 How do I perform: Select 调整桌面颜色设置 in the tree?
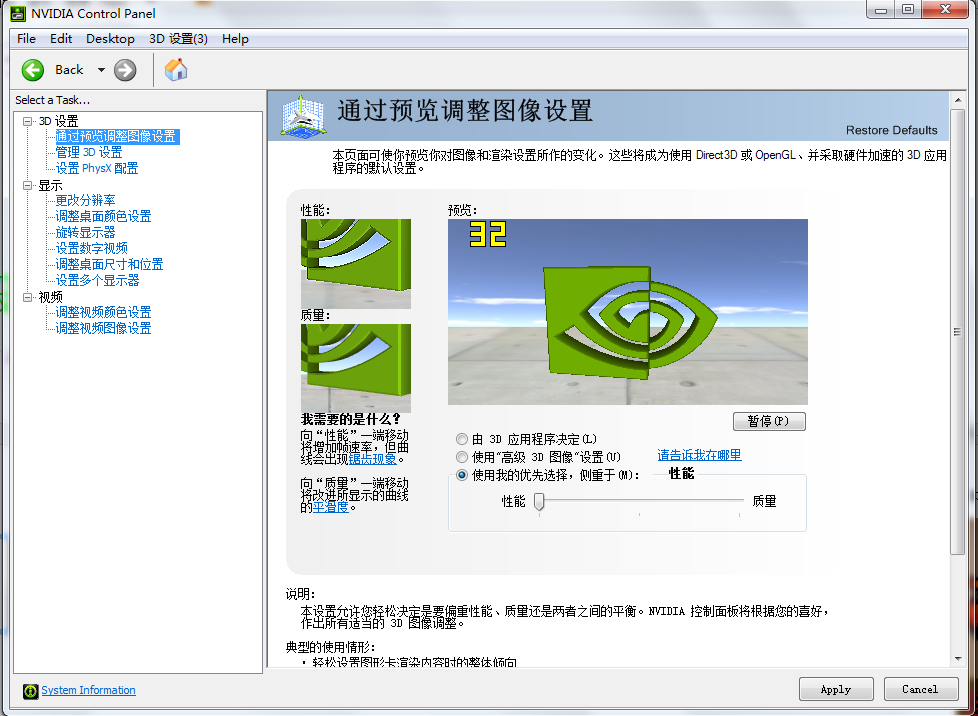click(103, 216)
